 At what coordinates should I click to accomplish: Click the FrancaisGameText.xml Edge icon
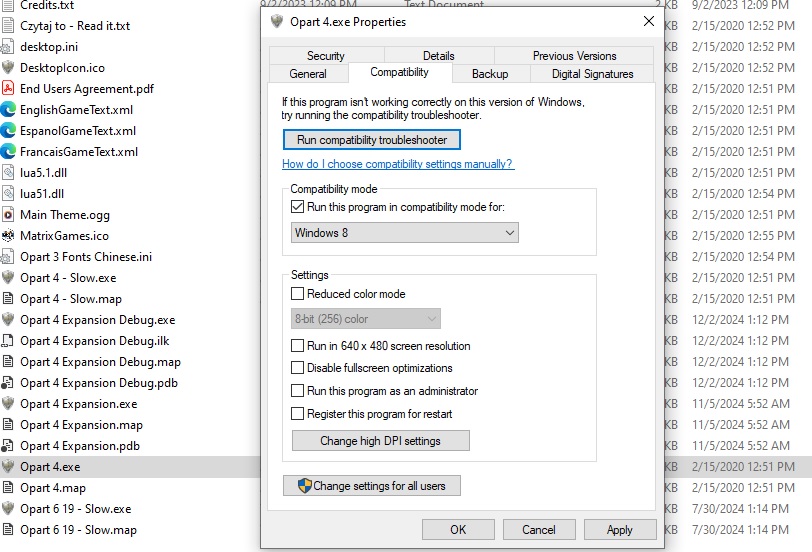tap(8, 152)
